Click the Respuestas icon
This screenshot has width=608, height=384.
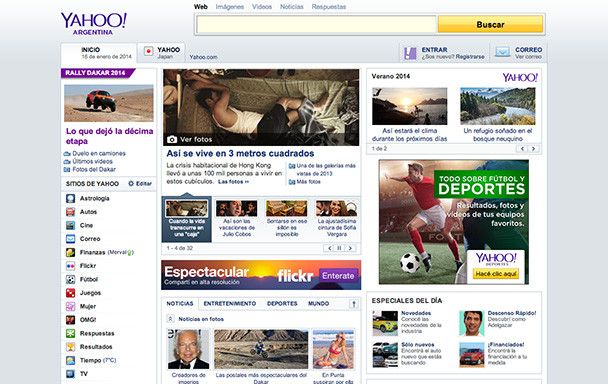[x=70, y=334]
